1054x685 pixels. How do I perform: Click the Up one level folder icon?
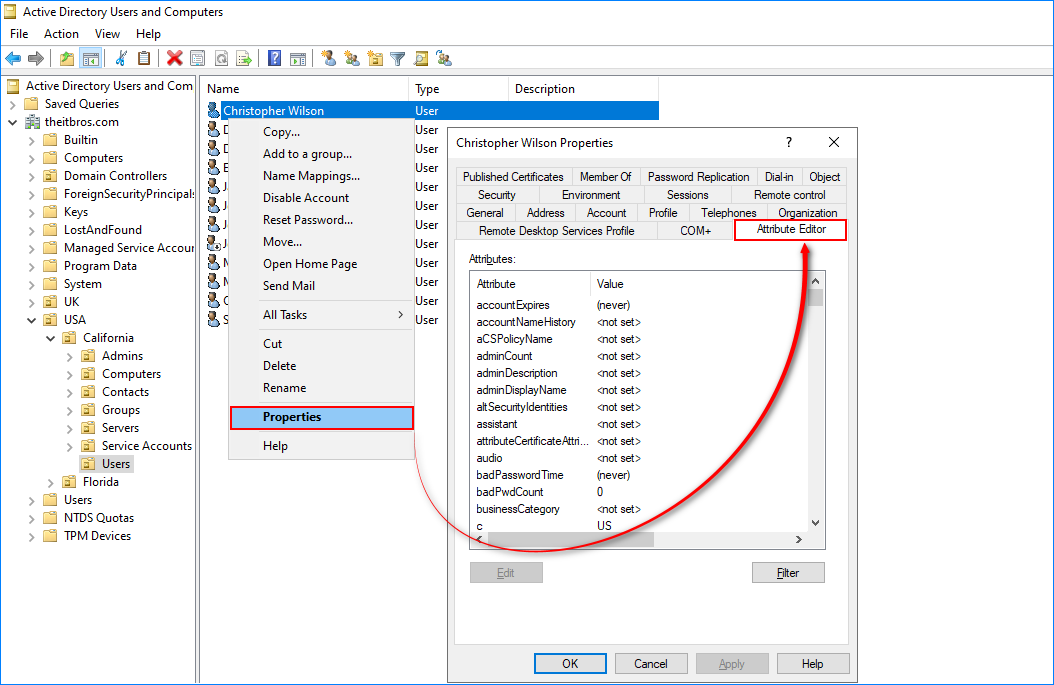67,58
